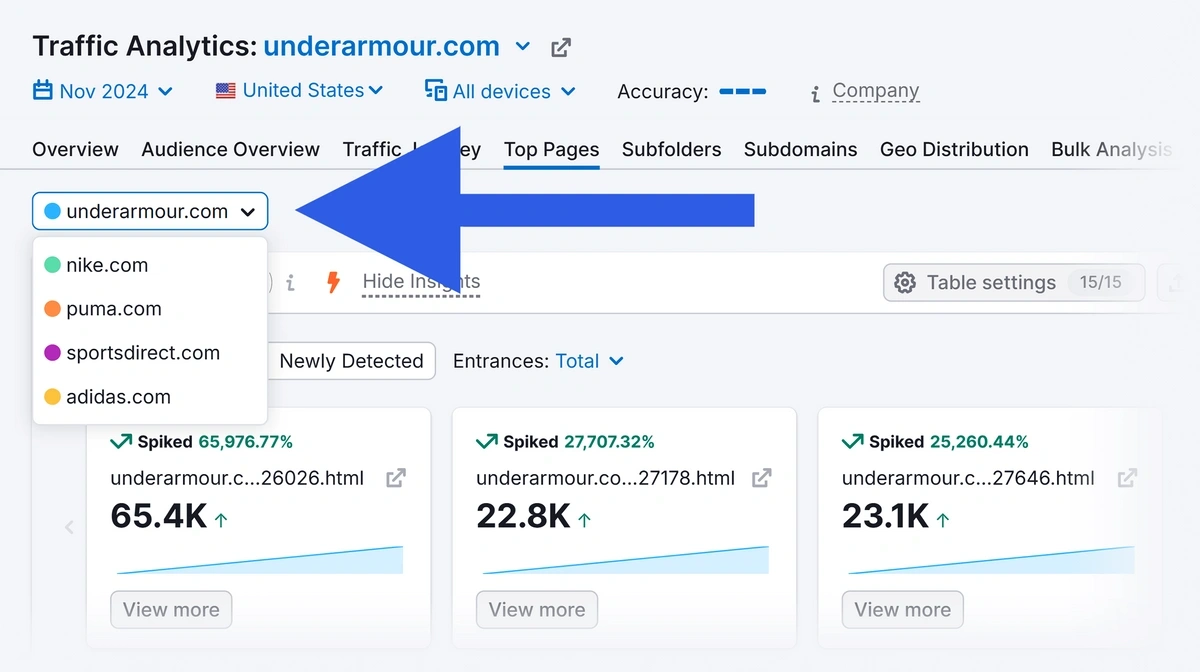Open underarmour.com external link icon in title
1200x672 pixels.
pos(561,47)
